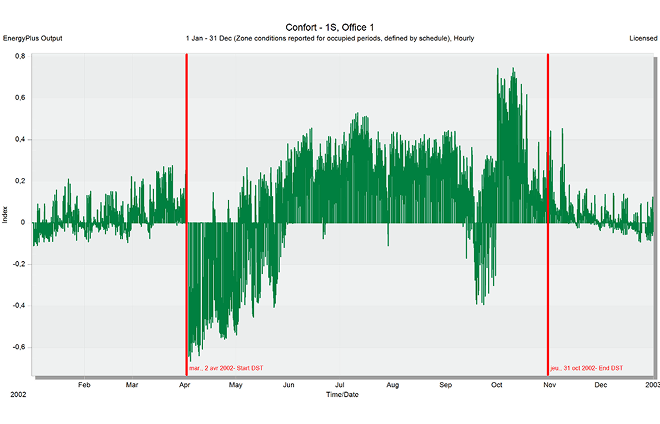The height and width of the screenshot is (424, 660).
Task: Click the 'Time/Date' axis title
Action: click(x=341, y=394)
